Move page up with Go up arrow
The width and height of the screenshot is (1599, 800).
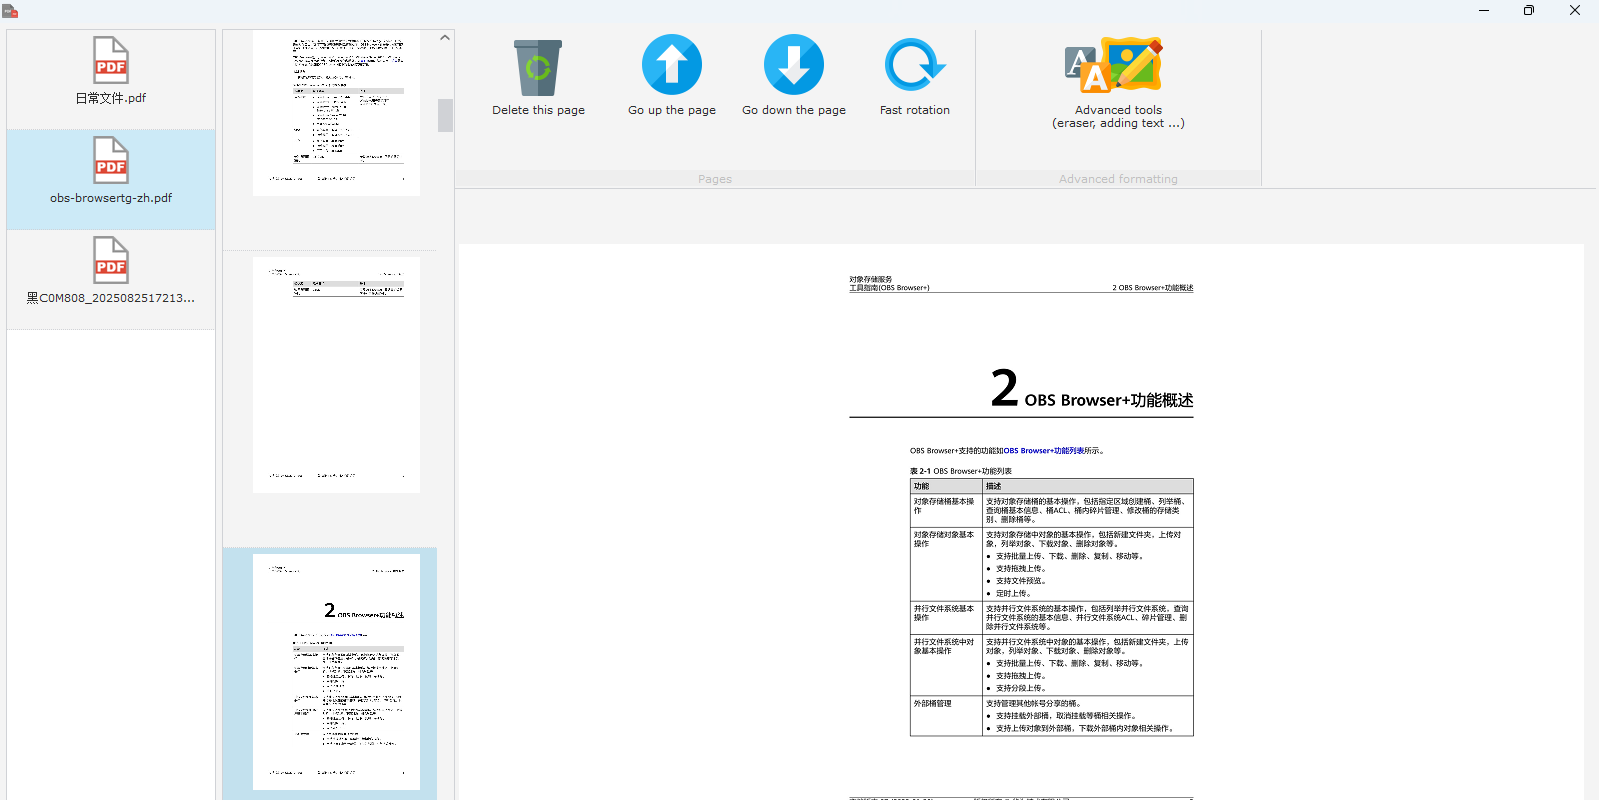pyautogui.click(x=672, y=65)
